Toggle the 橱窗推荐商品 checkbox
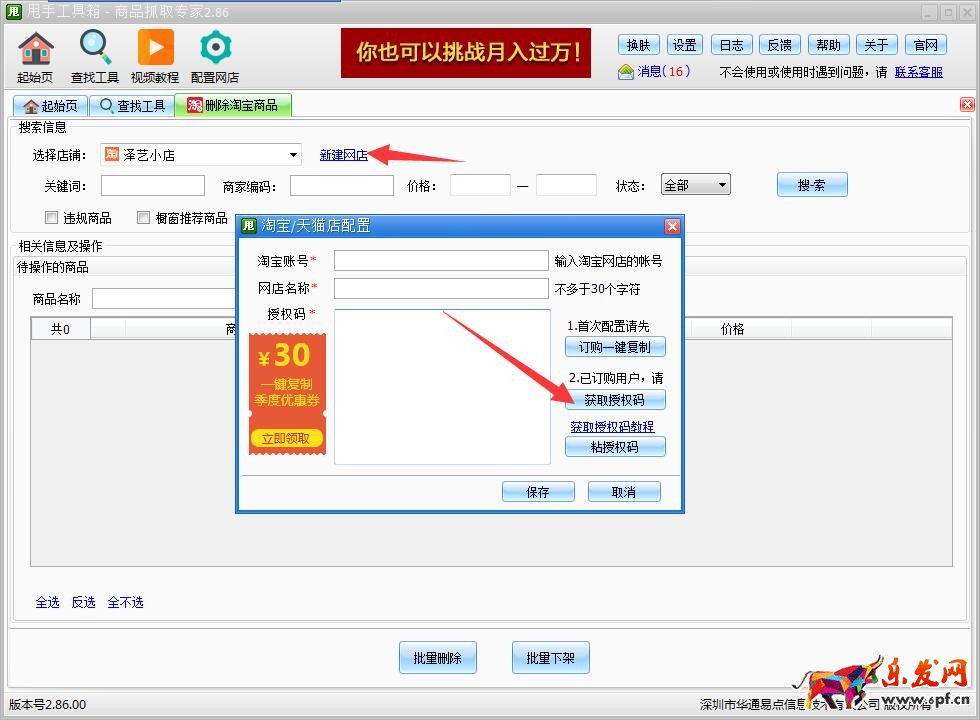Viewport: 980px width, 720px height. pos(144,218)
